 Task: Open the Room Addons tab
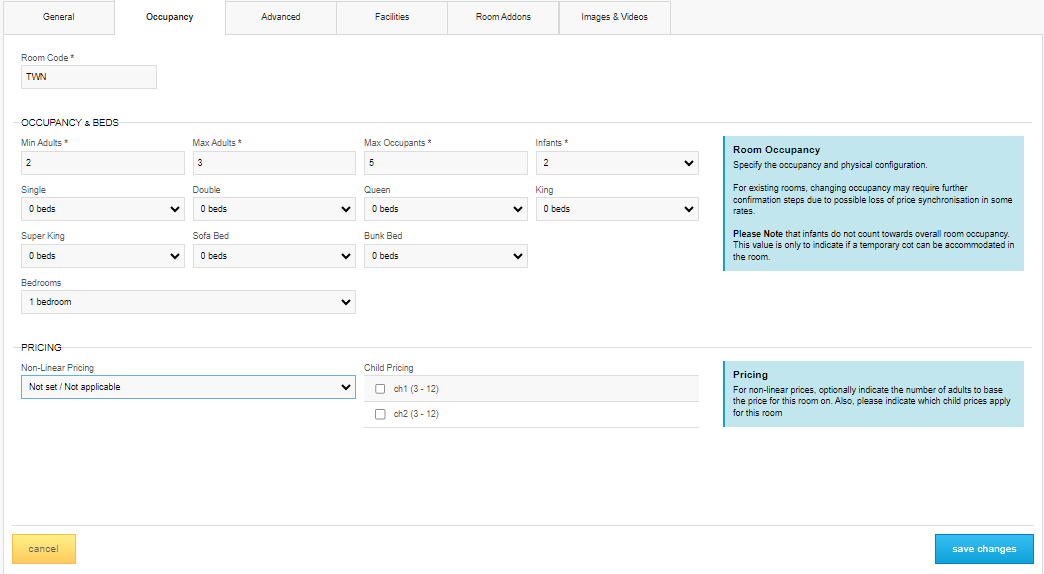[x=503, y=17]
